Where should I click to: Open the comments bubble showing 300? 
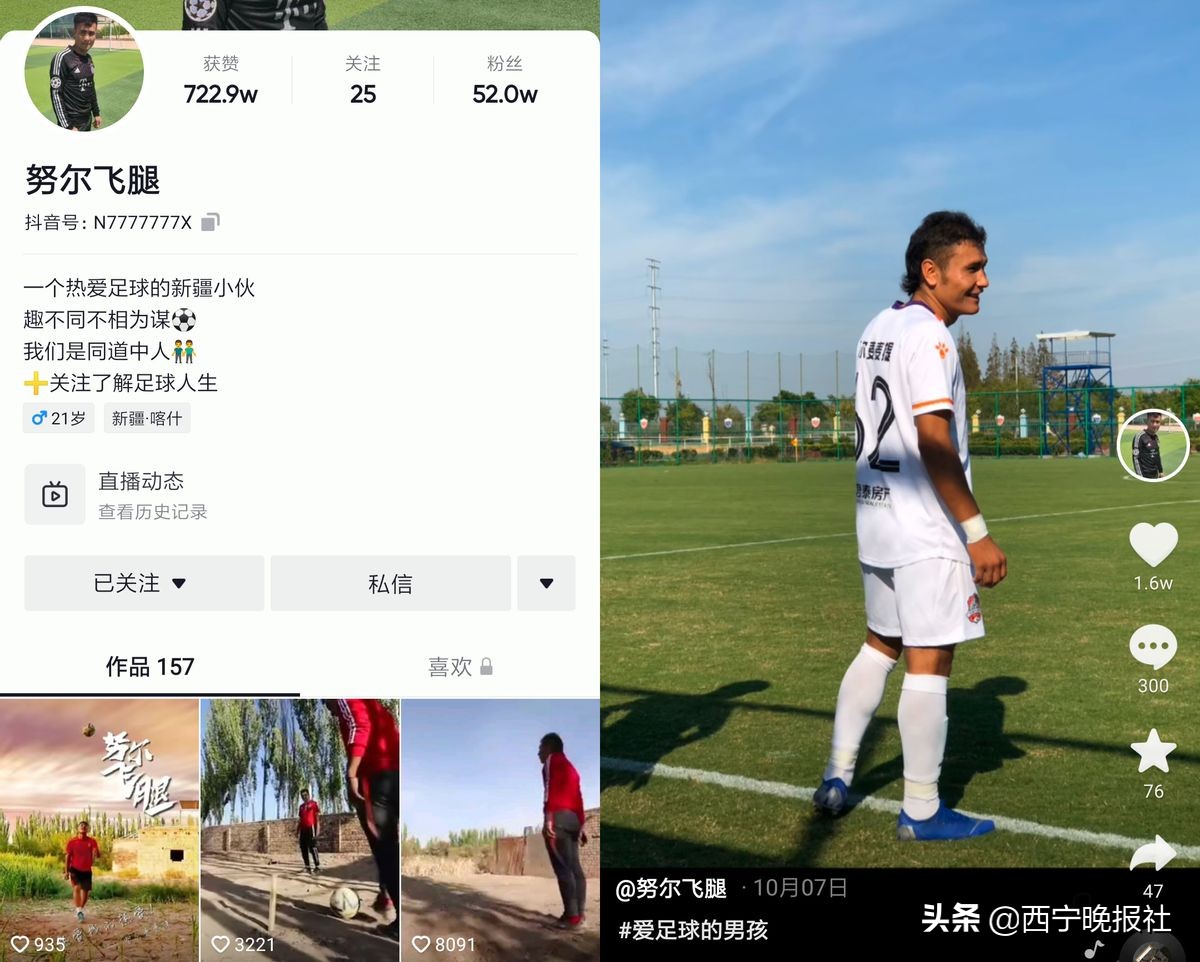1153,647
